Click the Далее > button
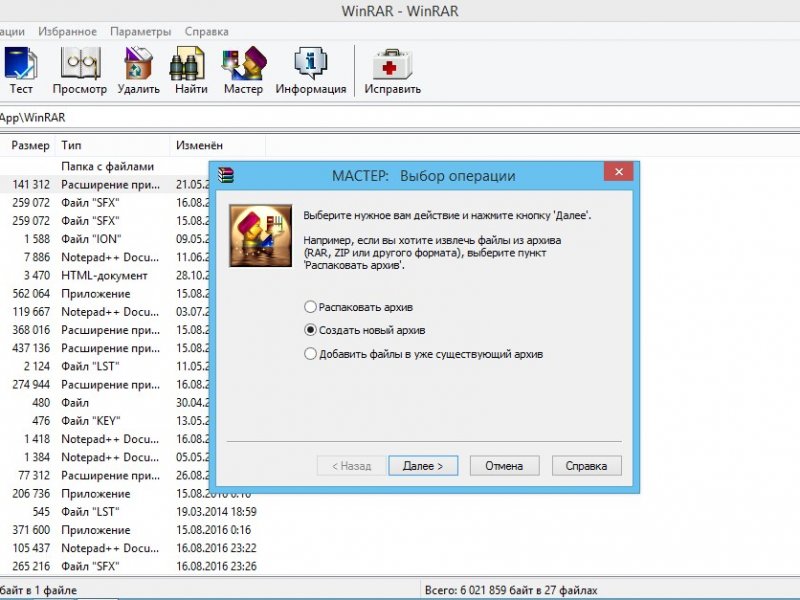This screenshot has width=800, height=600. click(423, 466)
